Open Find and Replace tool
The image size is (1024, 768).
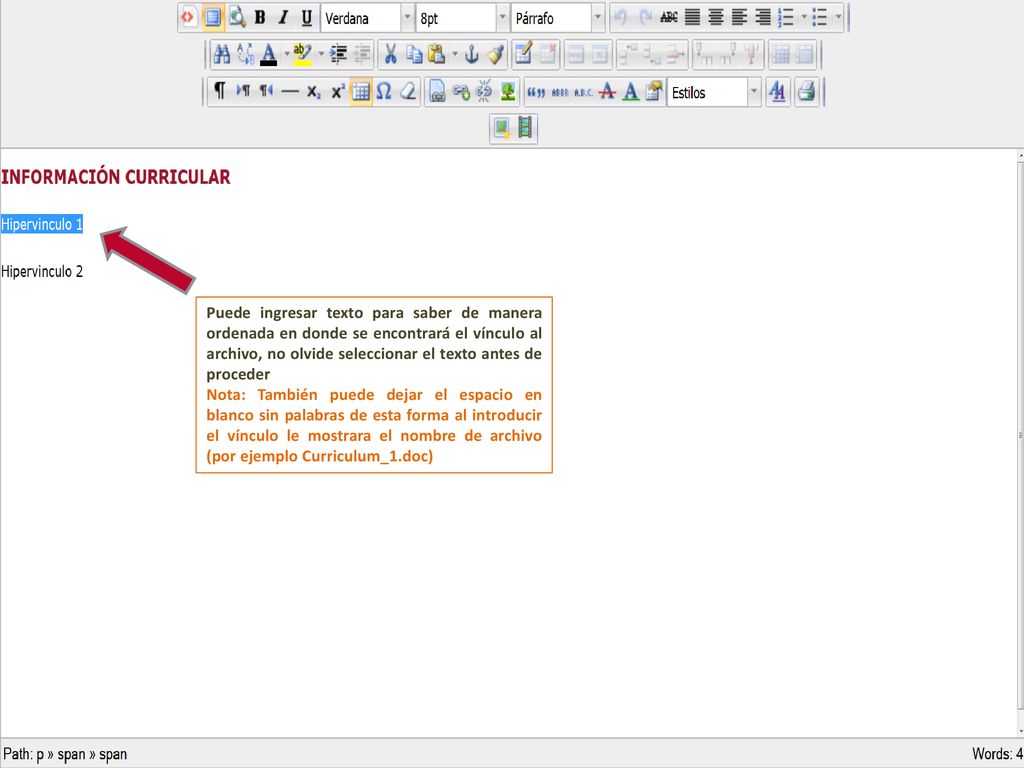[x=246, y=54]
